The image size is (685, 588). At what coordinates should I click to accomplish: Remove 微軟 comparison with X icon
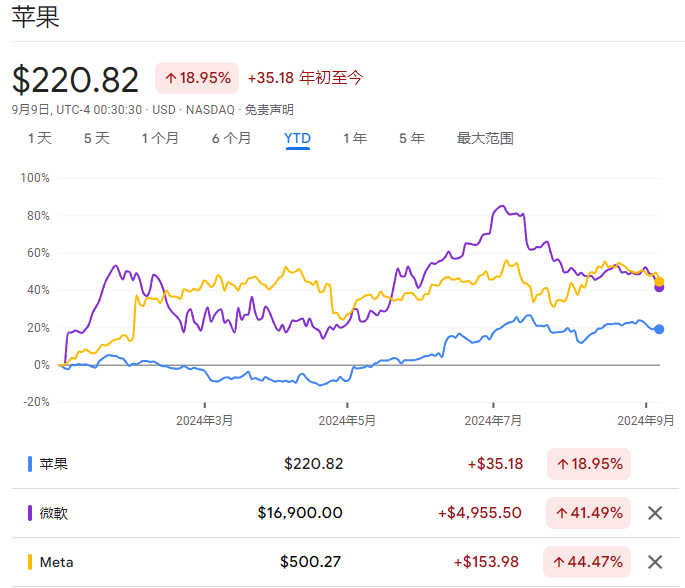pyautogui.click(x=655, y=513)
